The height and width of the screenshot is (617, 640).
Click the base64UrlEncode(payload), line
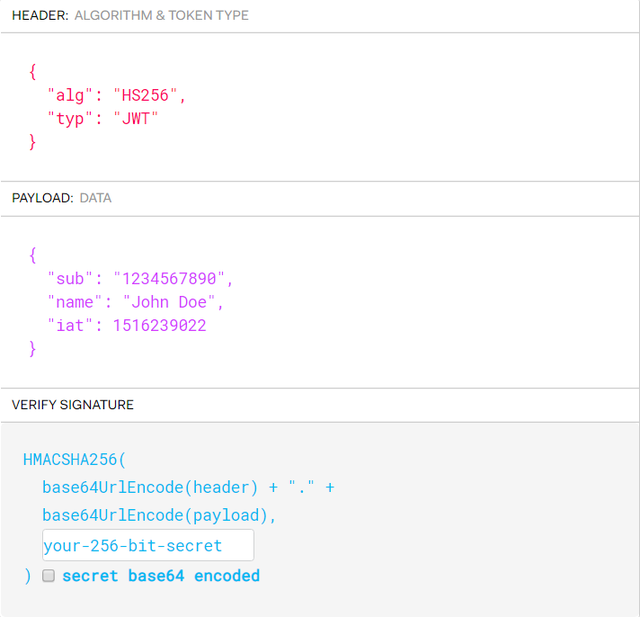(x=159, y=515)
